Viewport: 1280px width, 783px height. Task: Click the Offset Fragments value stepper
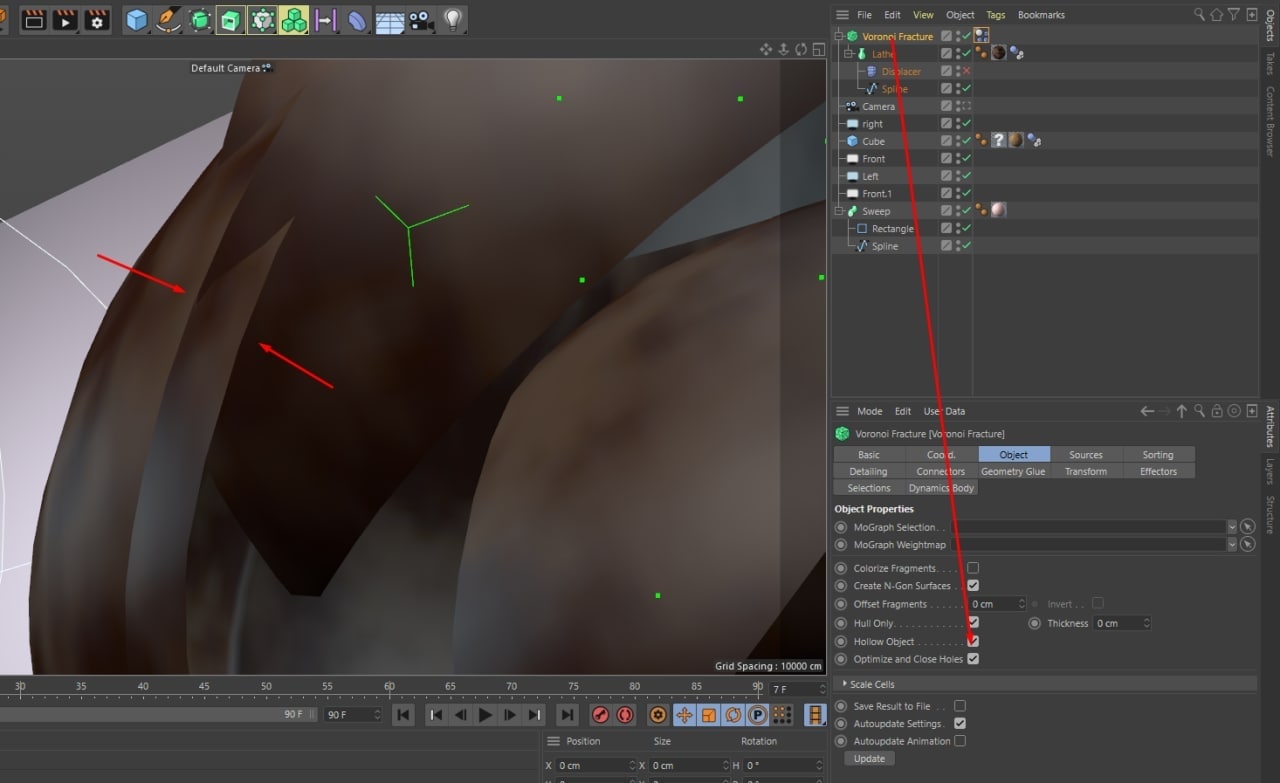[1022, 604]
